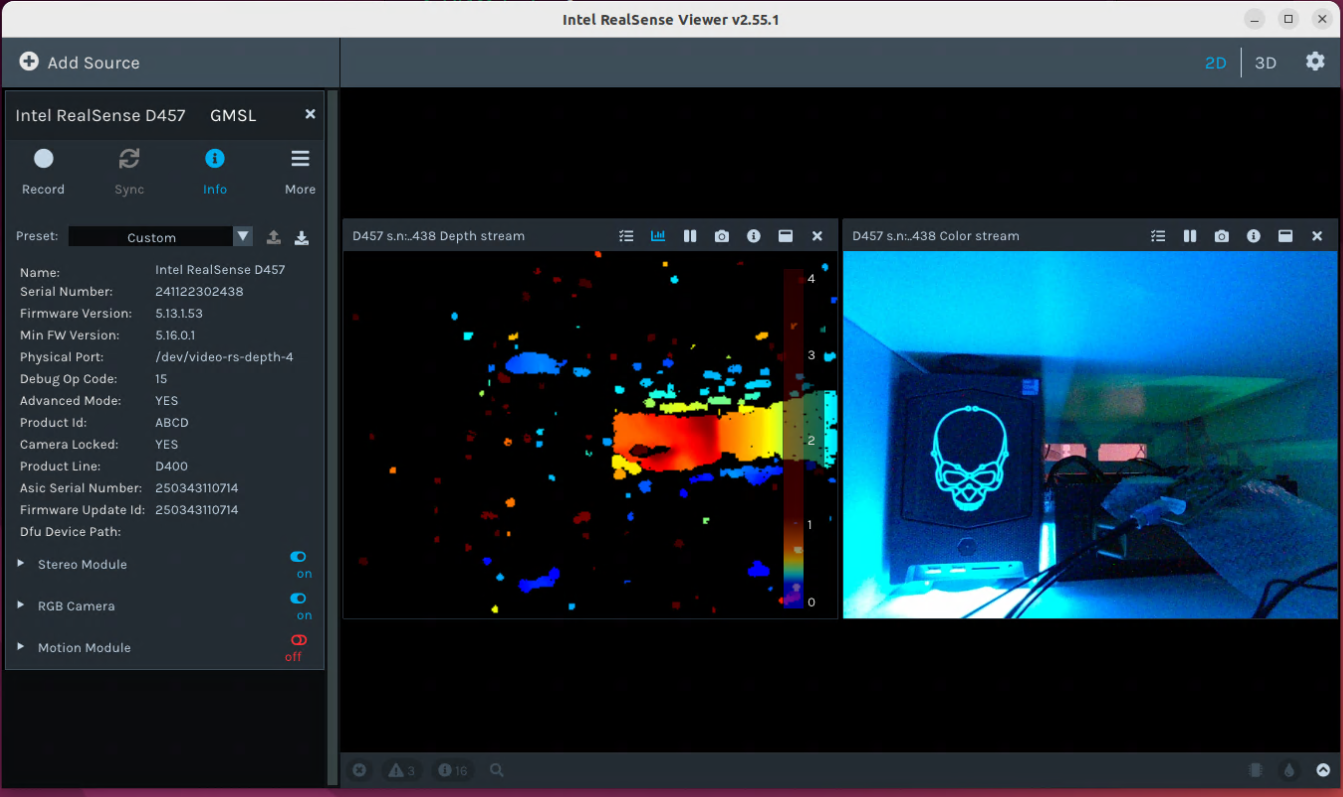The width and height of the screenshot is (1343, 797).
Task: Toggle the Depth stream histogram icon
Action: pos(658,236)
